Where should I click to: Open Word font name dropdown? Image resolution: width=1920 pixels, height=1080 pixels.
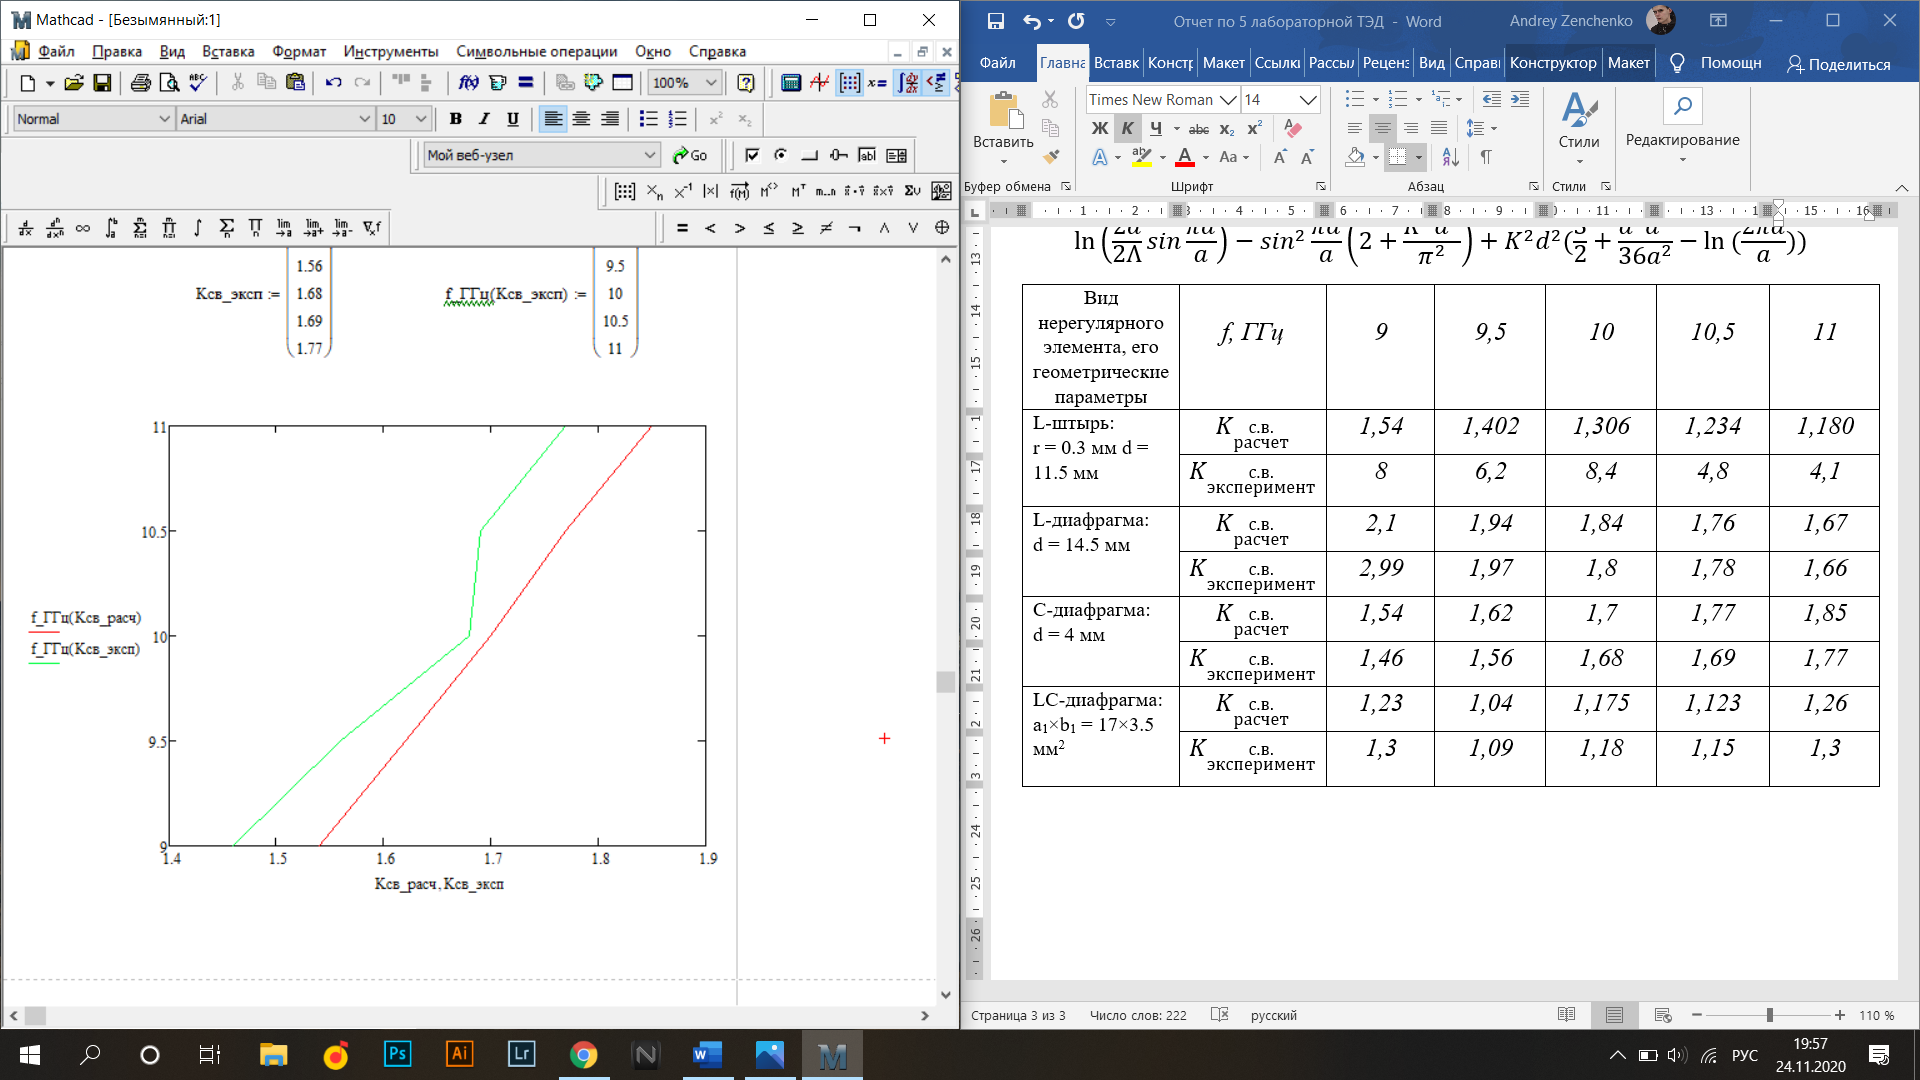[x=1228, y=99]
